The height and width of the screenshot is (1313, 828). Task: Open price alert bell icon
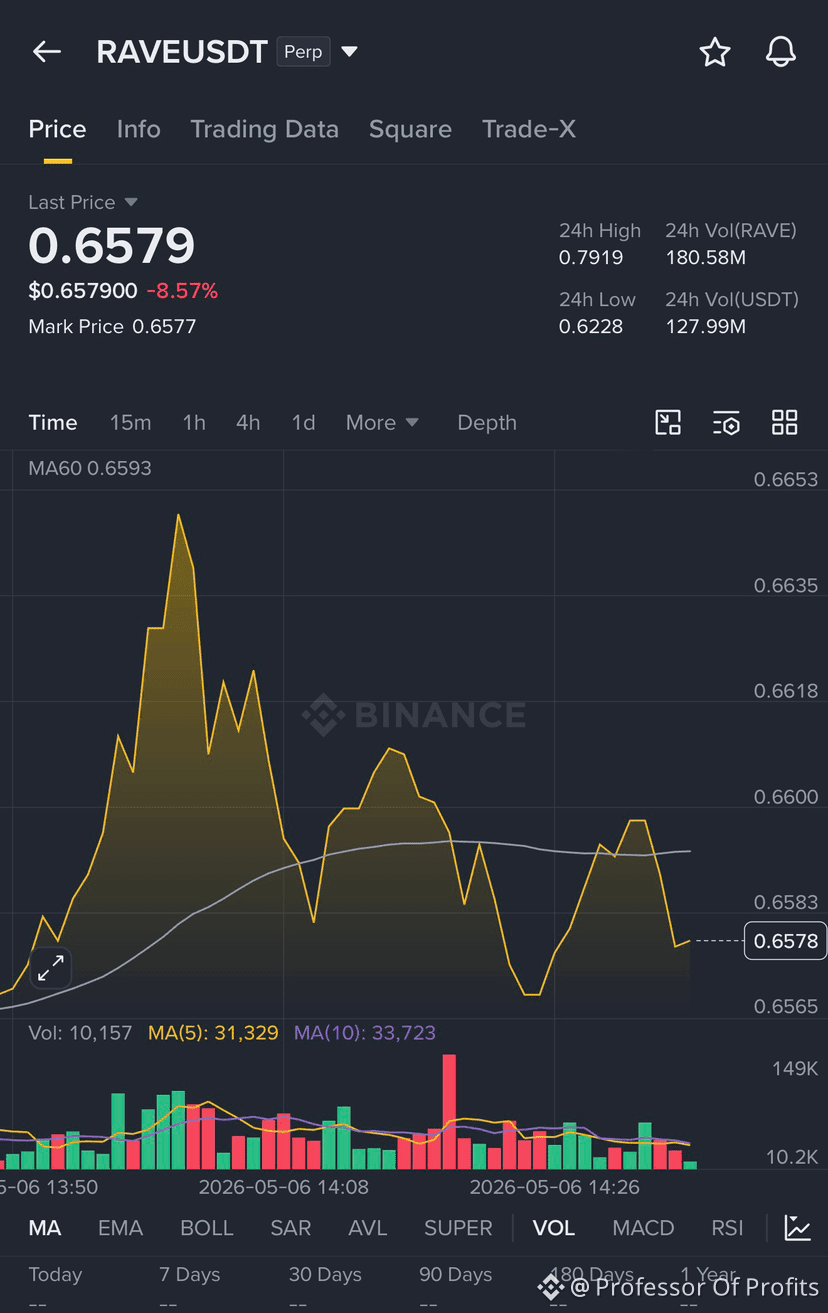pyautogui.click(x=780, y=52)
